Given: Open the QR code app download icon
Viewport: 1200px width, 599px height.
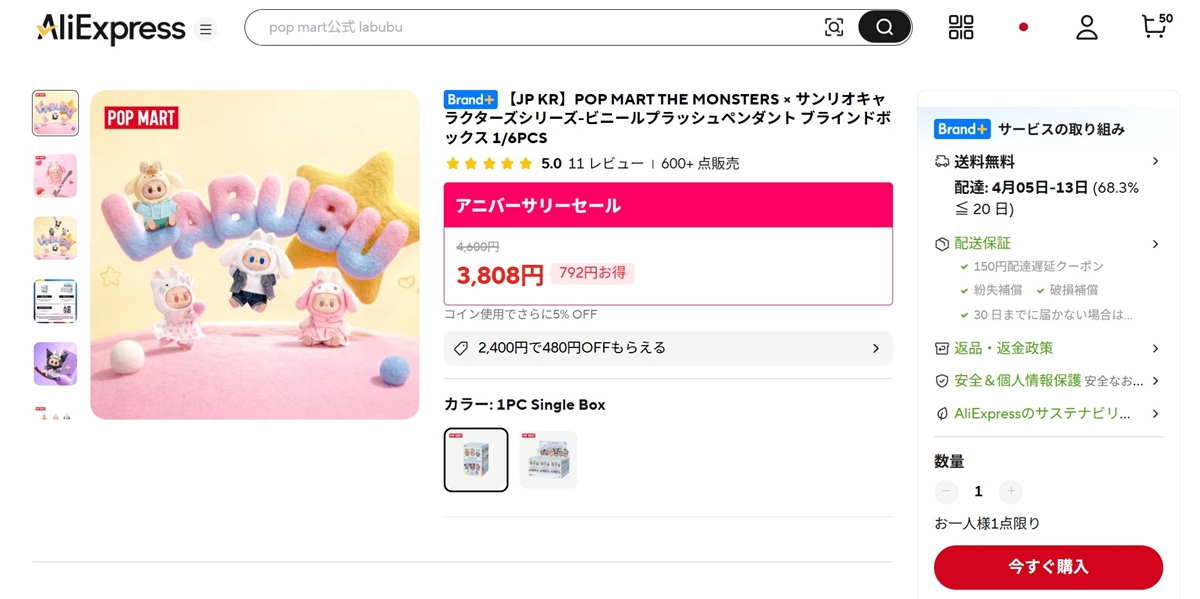Looking at the screenshot, I should point(960,27).
